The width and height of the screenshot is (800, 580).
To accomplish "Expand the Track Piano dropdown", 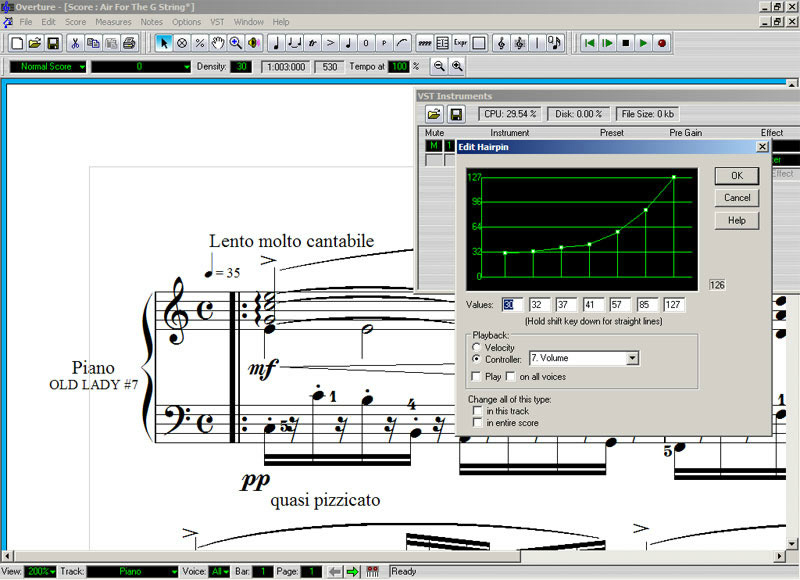I will 173,571.
